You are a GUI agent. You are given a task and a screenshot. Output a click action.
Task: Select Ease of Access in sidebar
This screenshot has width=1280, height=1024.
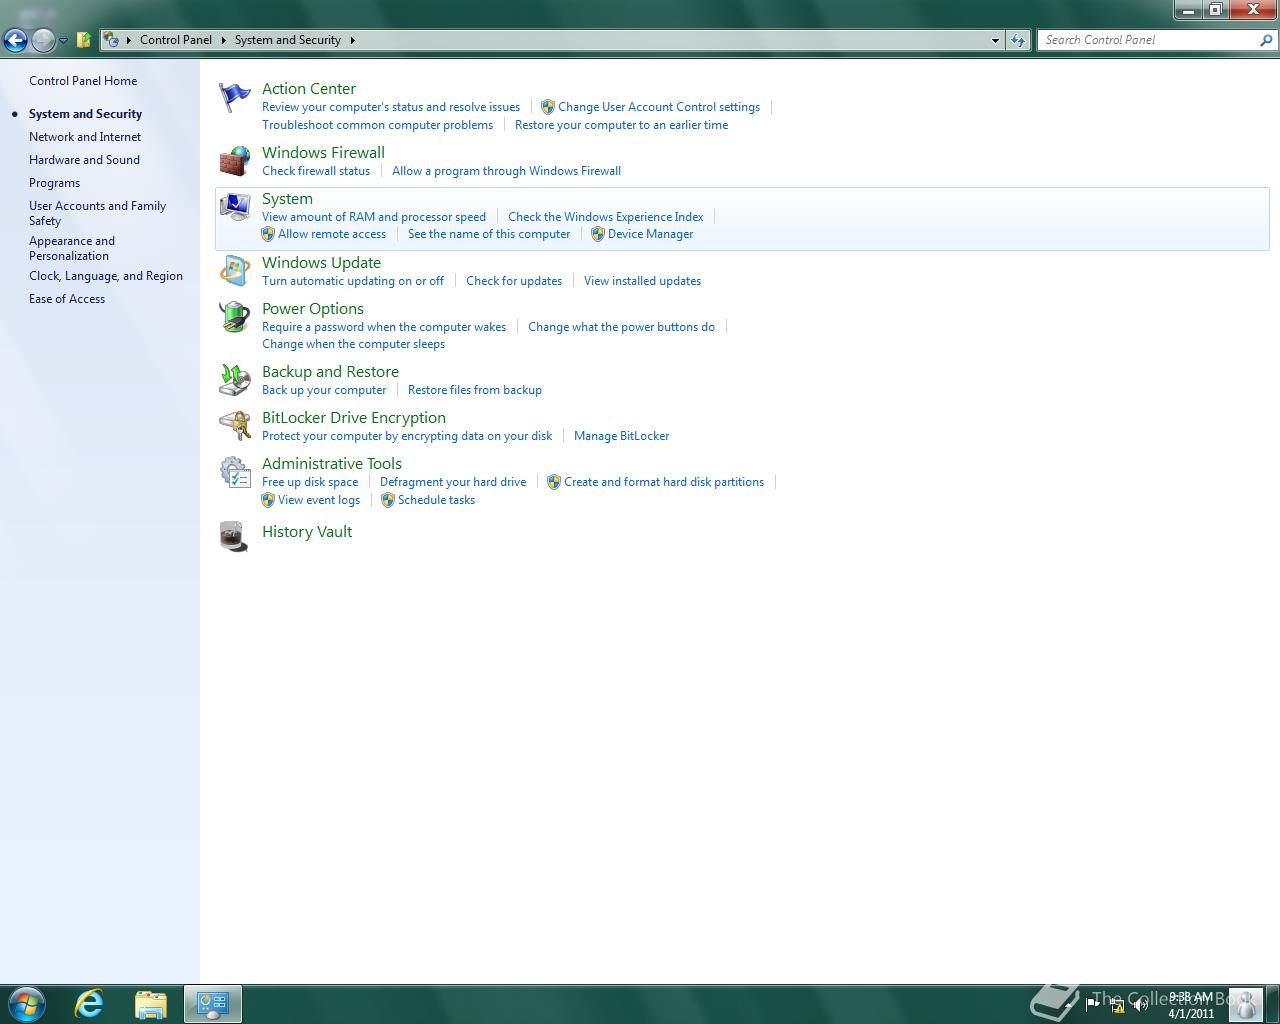pyautogui.click(x=67, y=299)
